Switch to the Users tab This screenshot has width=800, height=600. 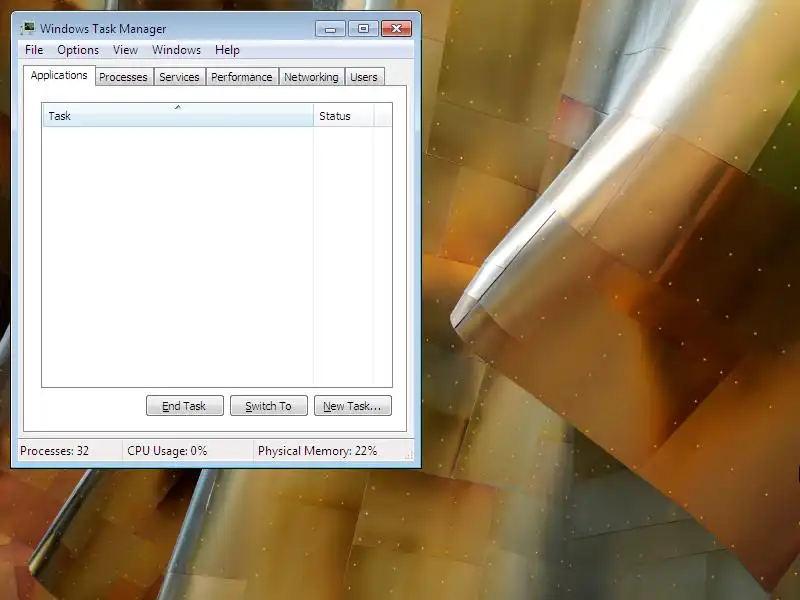click(x=364, y=77)
